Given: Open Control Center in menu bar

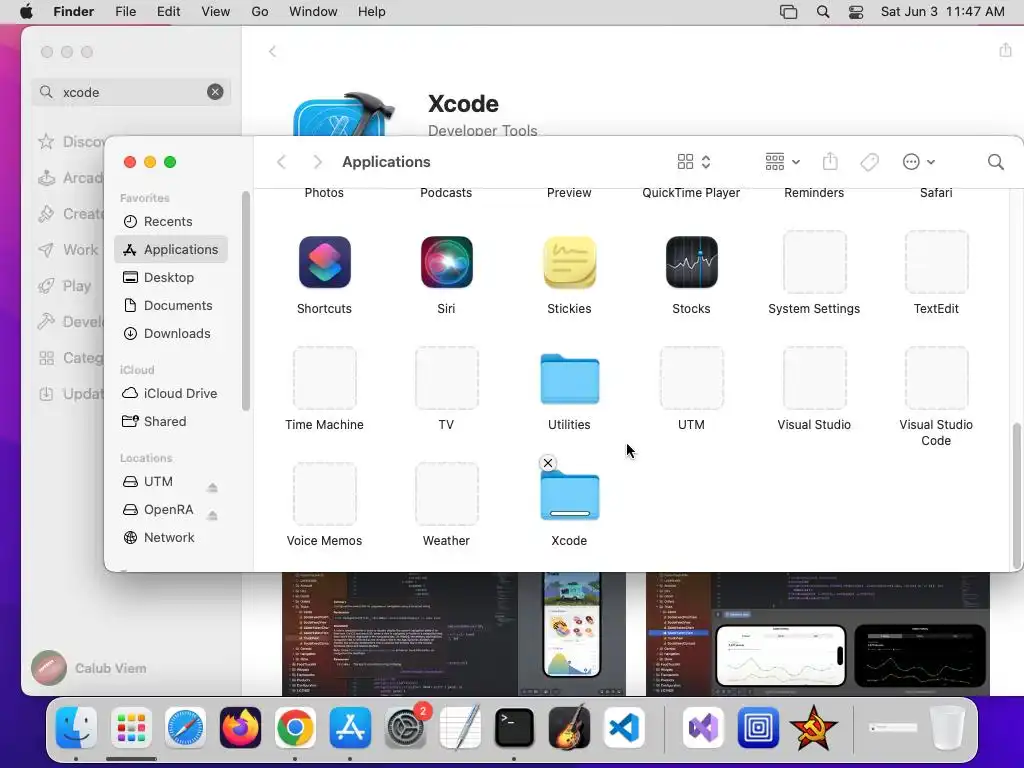Looking at the screenshot, I should pyautogui.click(x=856, y=12).
